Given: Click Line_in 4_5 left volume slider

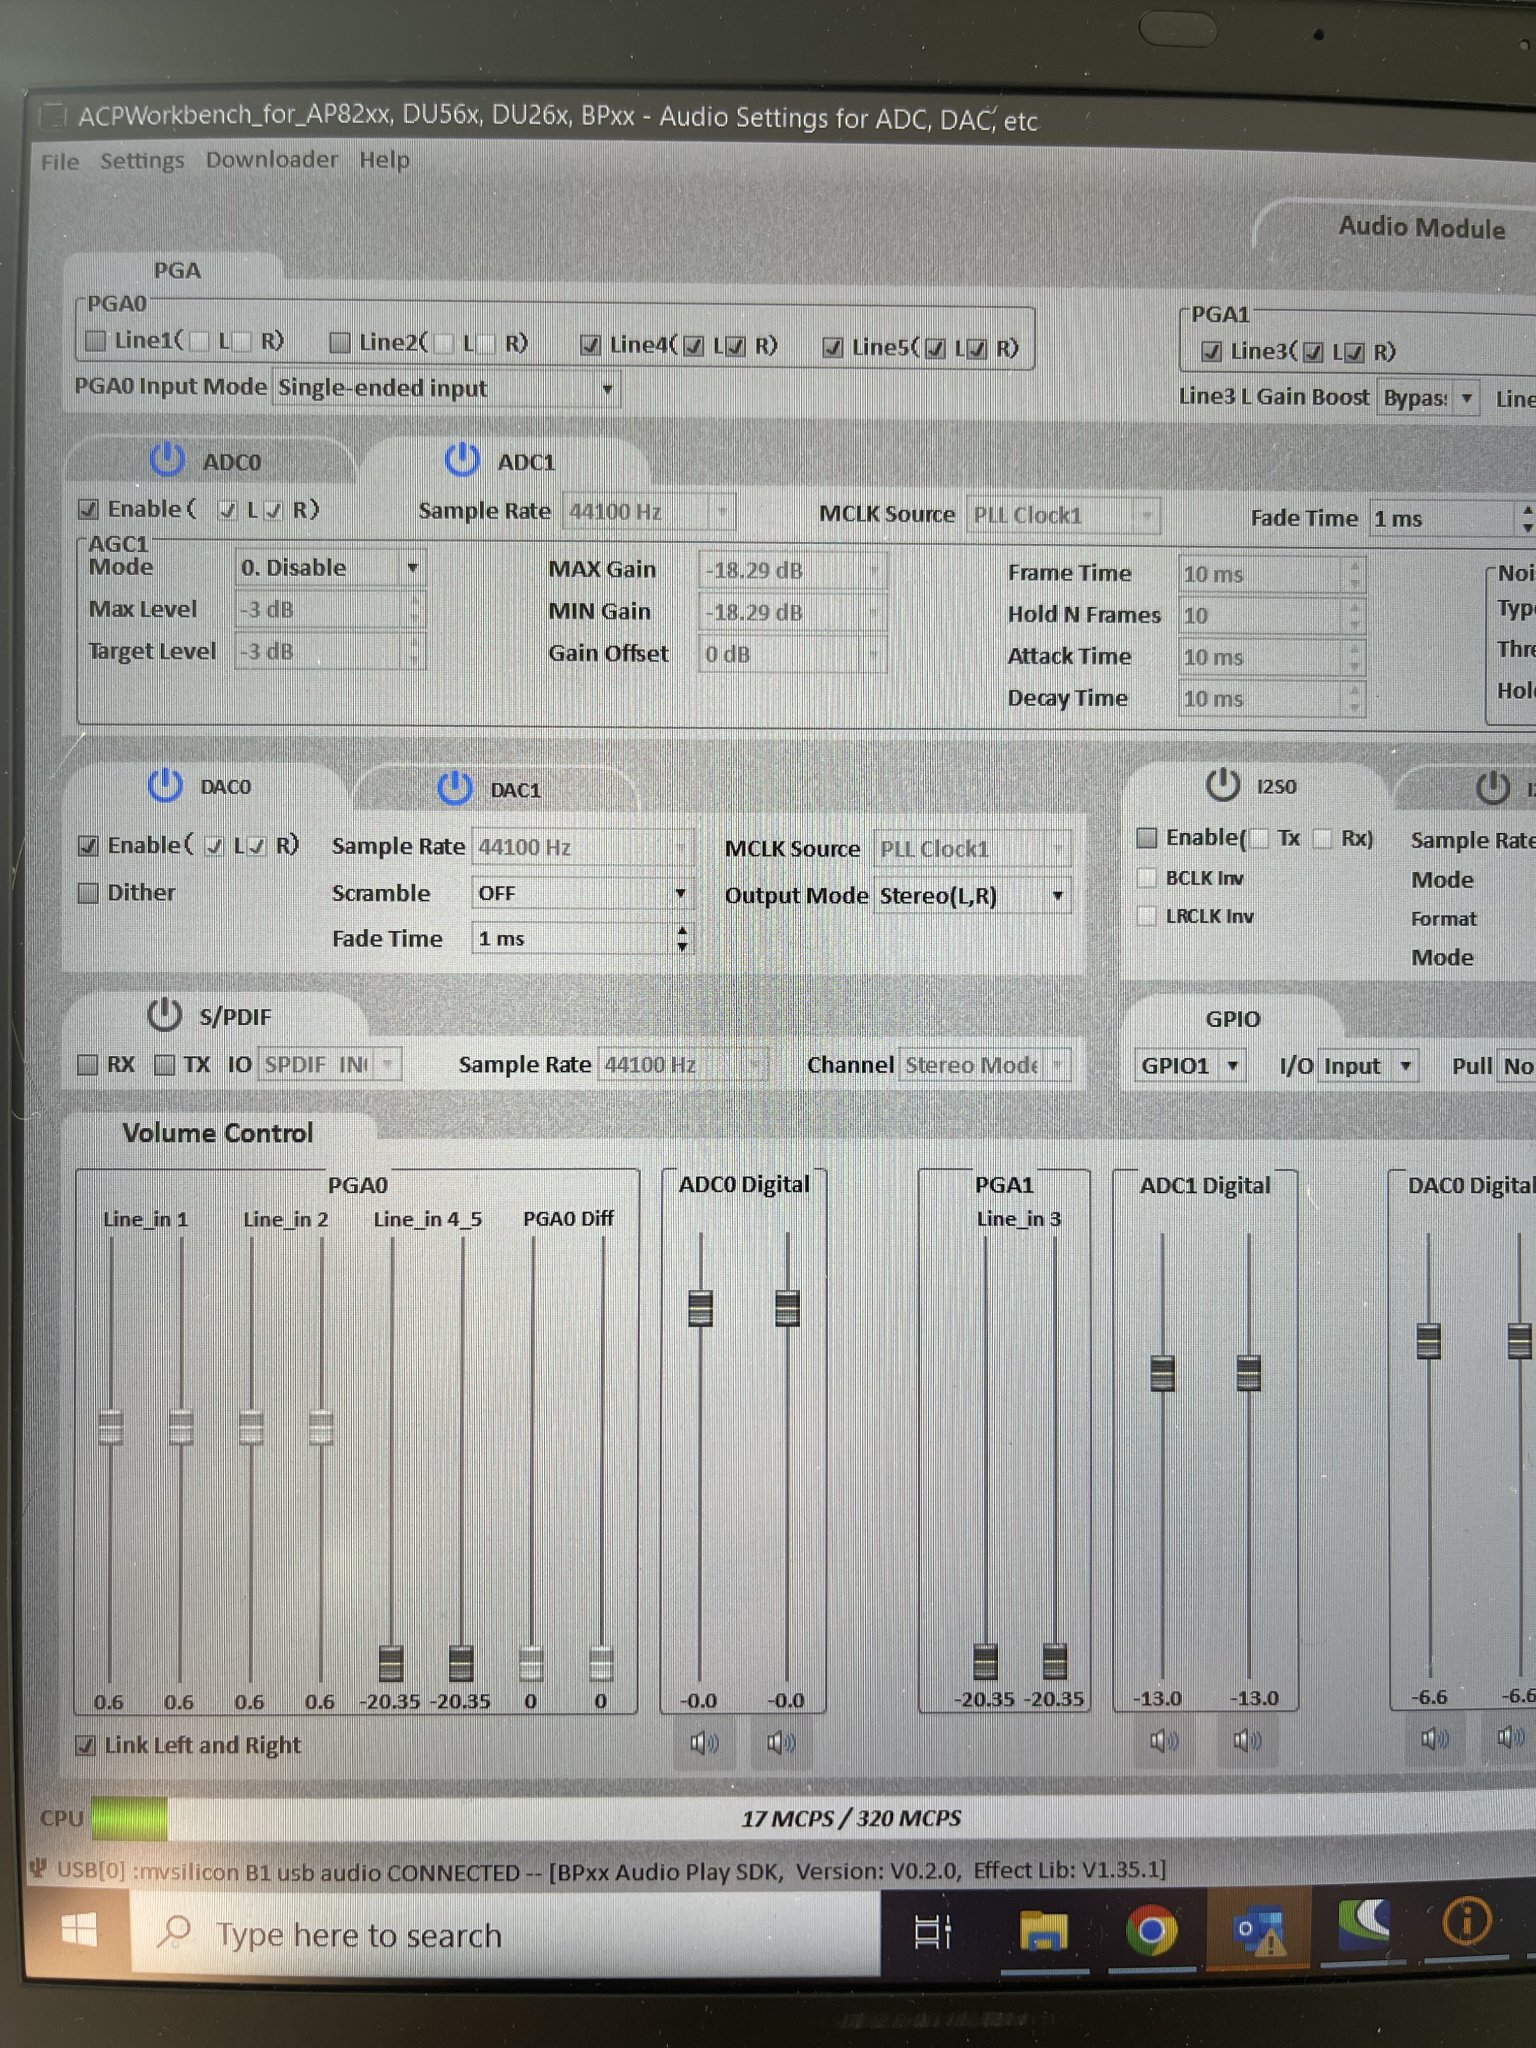Looking at the screenshot, I should pos(391,1663).
